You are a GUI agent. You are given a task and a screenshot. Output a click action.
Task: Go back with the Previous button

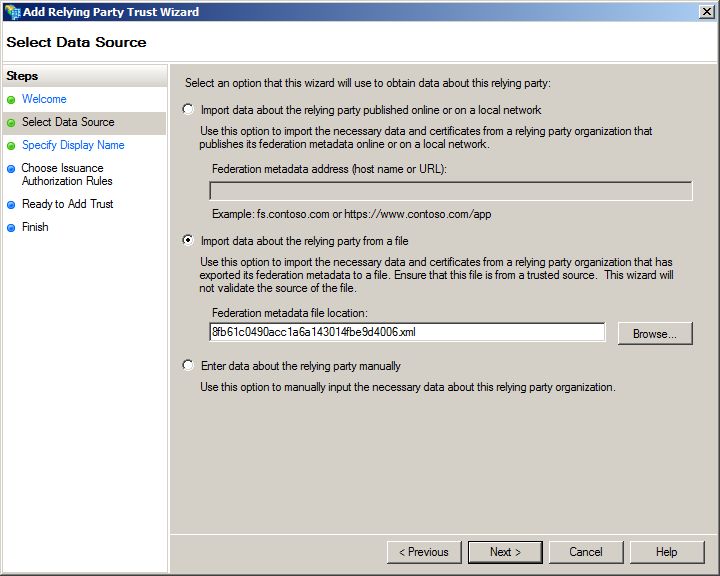tap(424, 552)
